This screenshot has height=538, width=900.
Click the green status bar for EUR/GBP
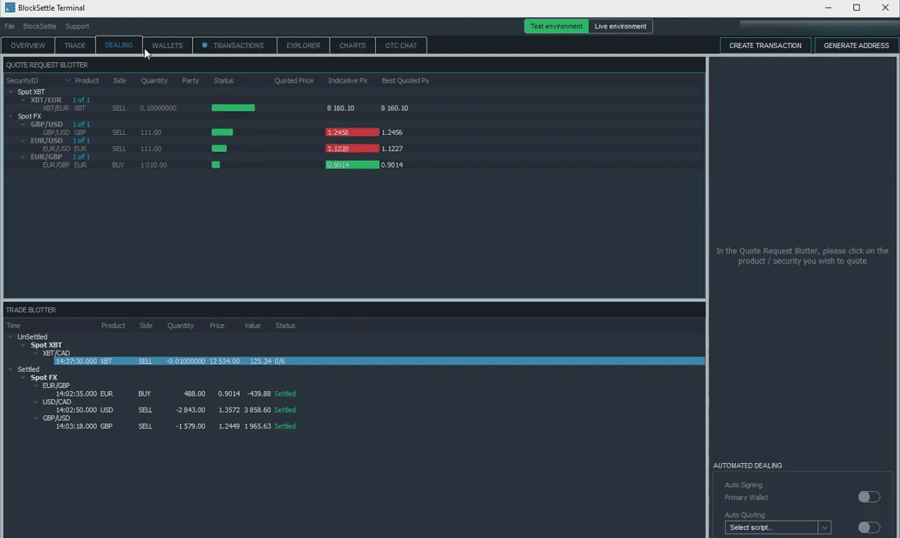pos(216,165)
